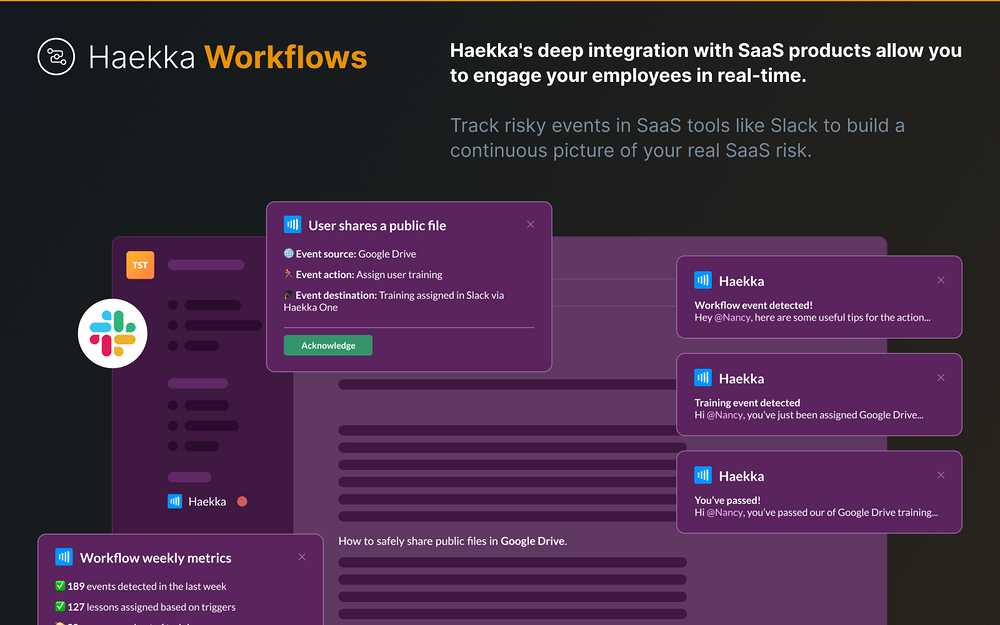
Task: Click the Haekka Workflows logo icon
Action: pyautogui.click(x=56, y=57)
